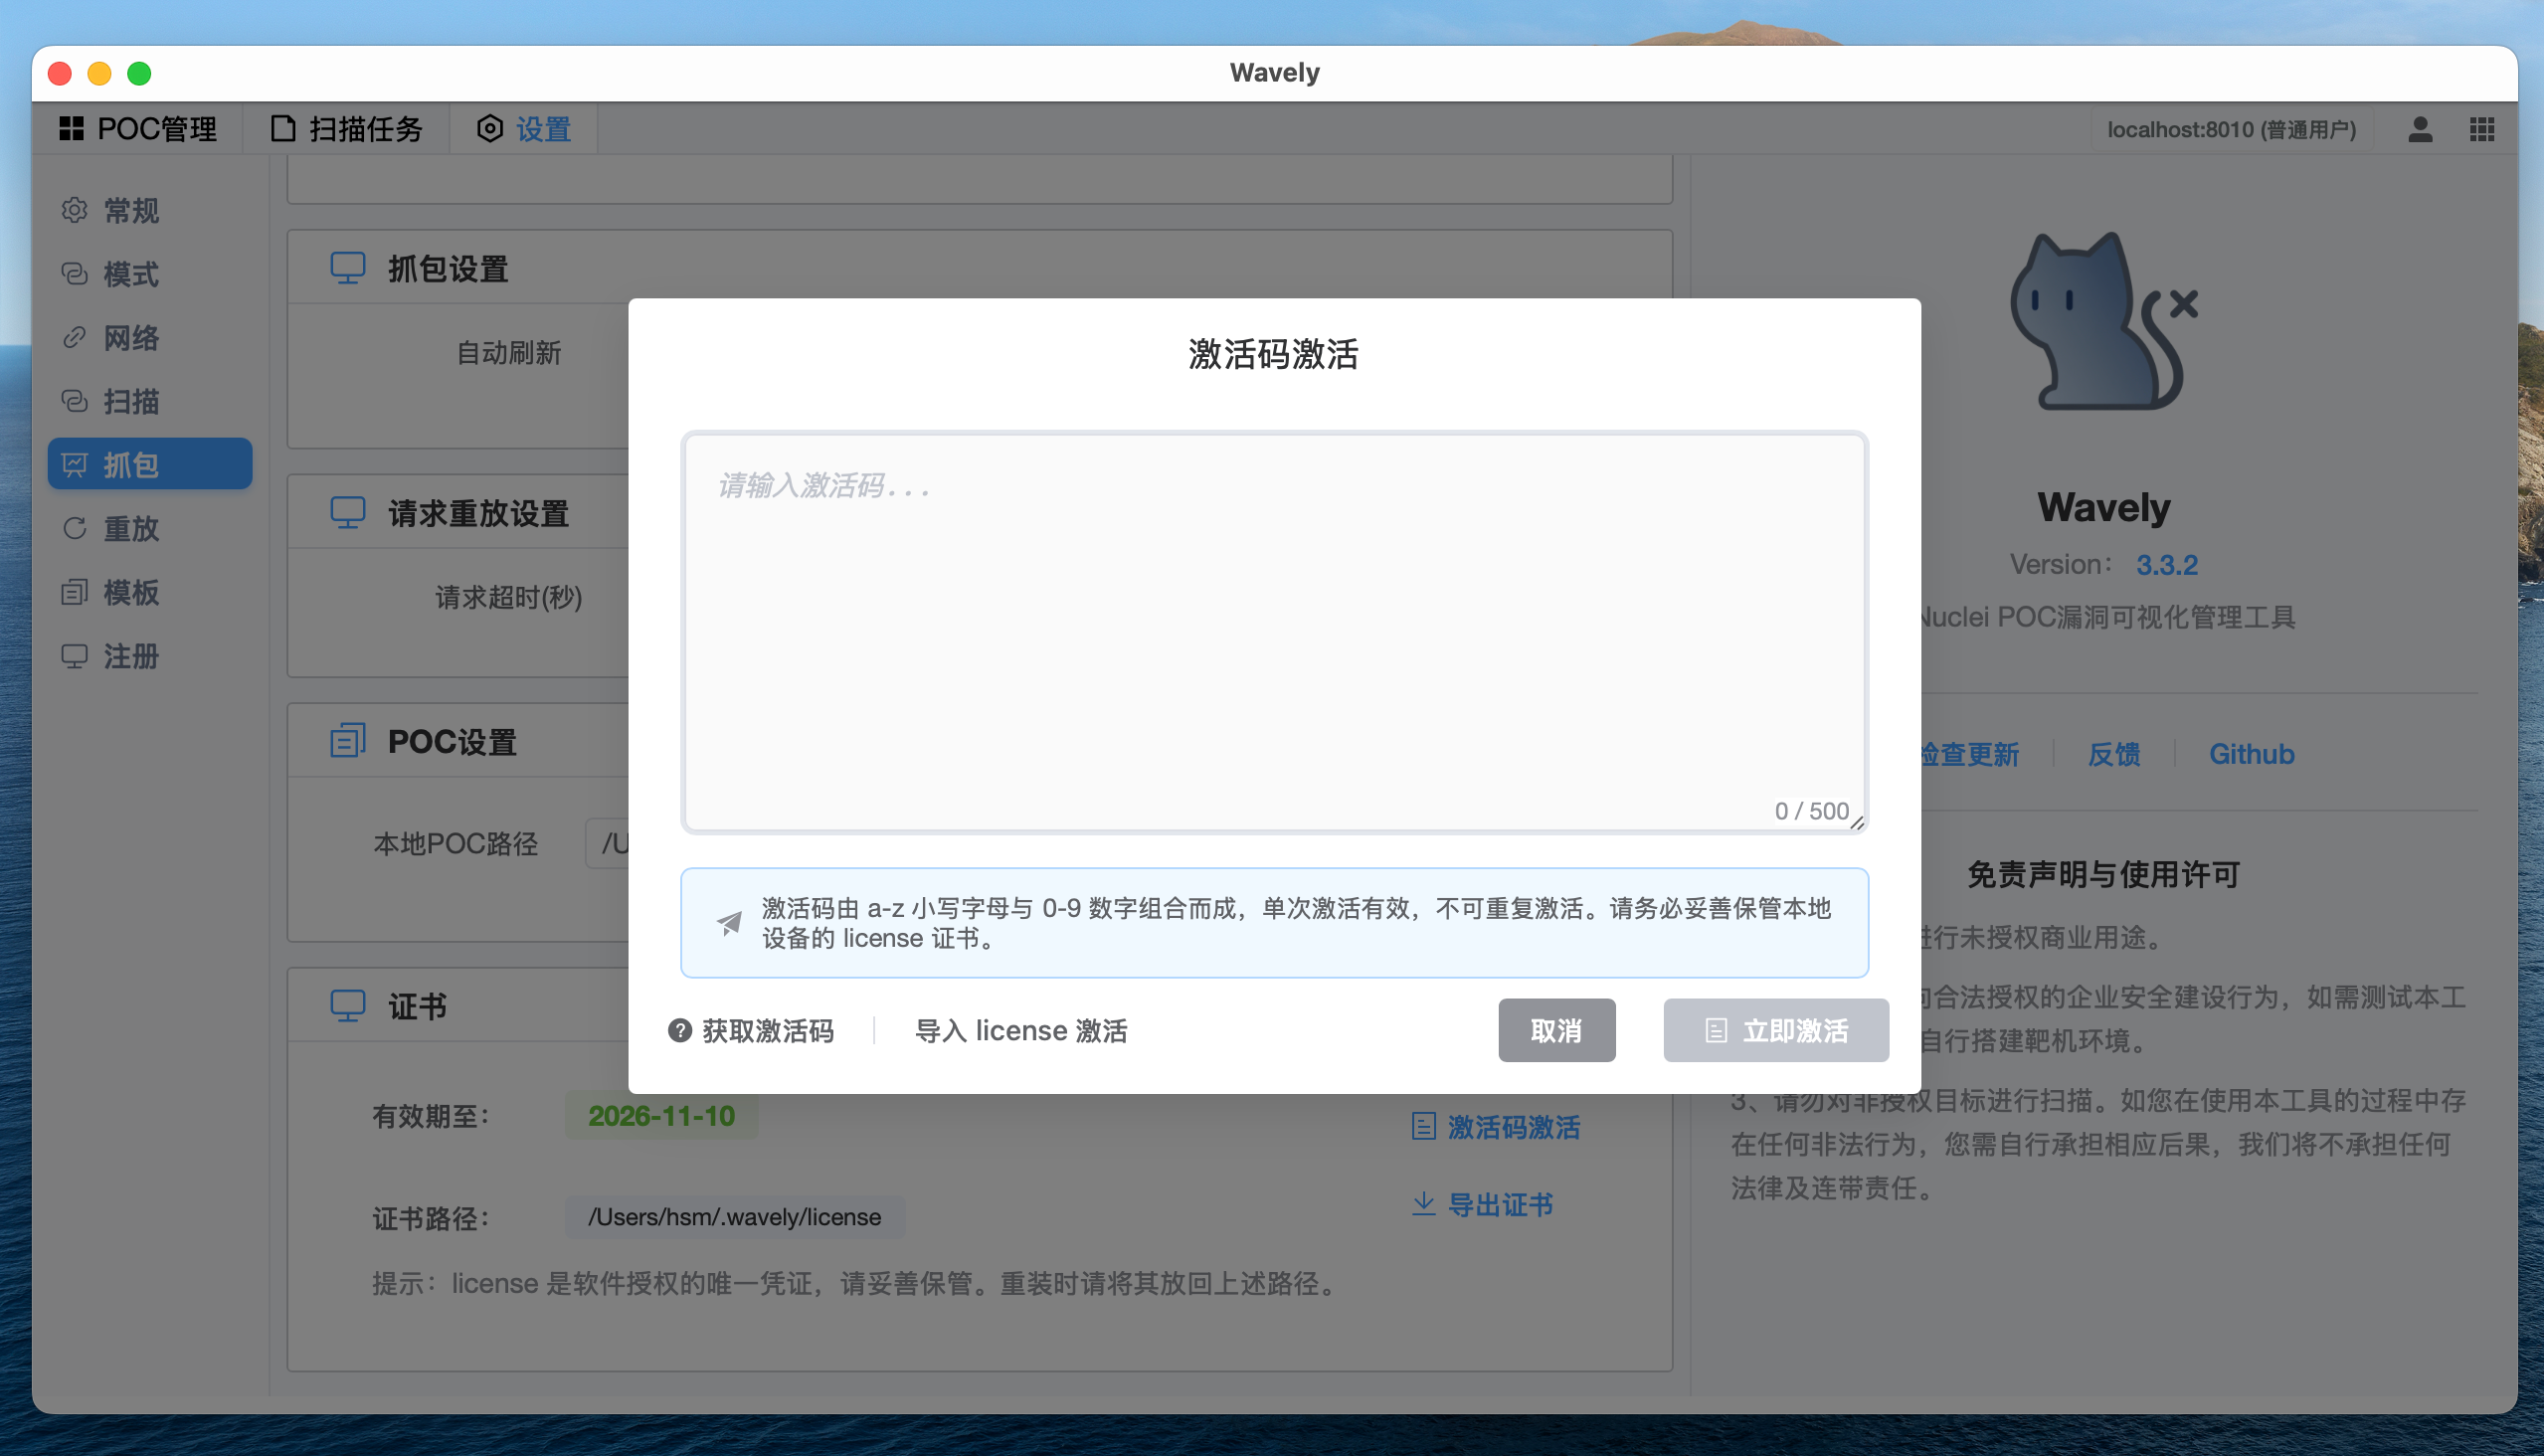Open 注册 settings in sidebar

150,656
